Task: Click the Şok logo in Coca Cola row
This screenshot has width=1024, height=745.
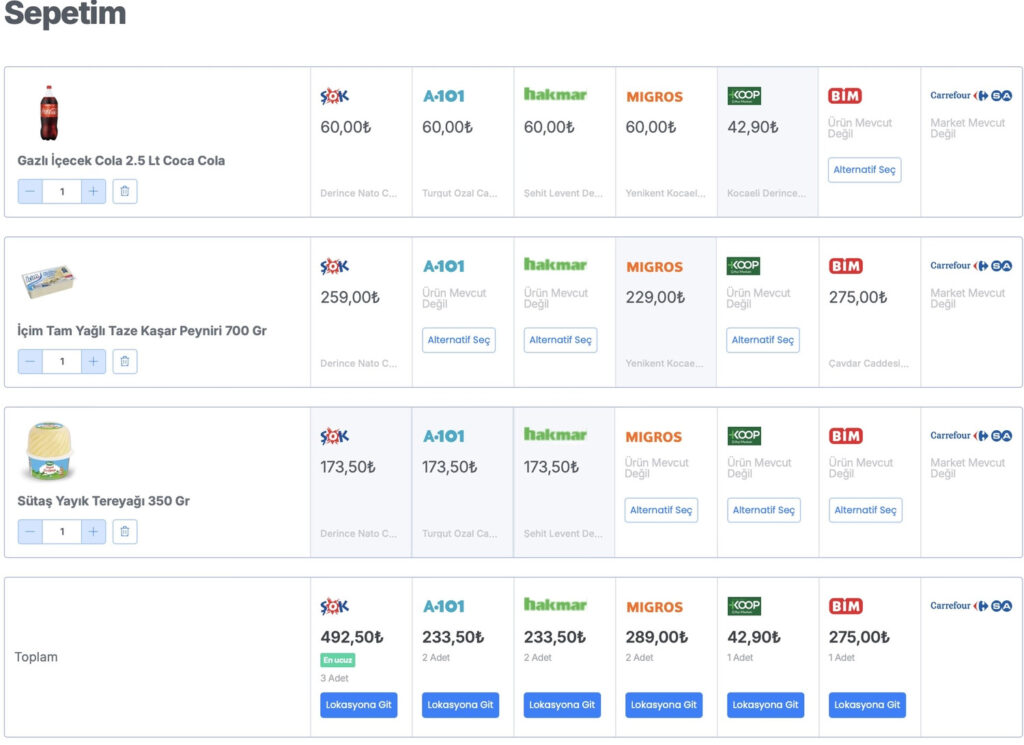Action: (x=334, y=96)
